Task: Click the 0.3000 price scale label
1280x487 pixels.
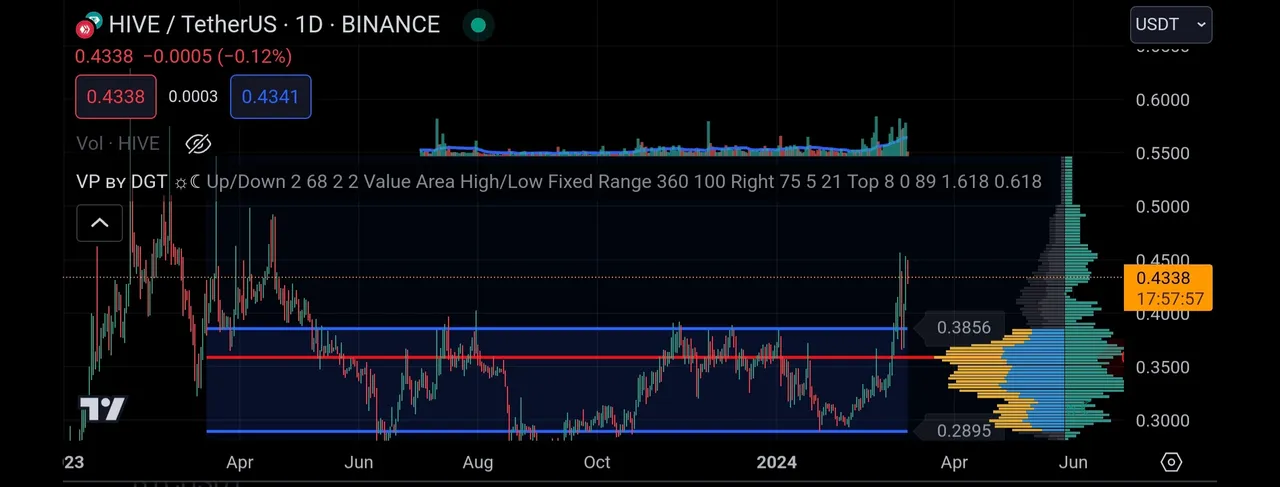Action: click(x=1163, y=421)
